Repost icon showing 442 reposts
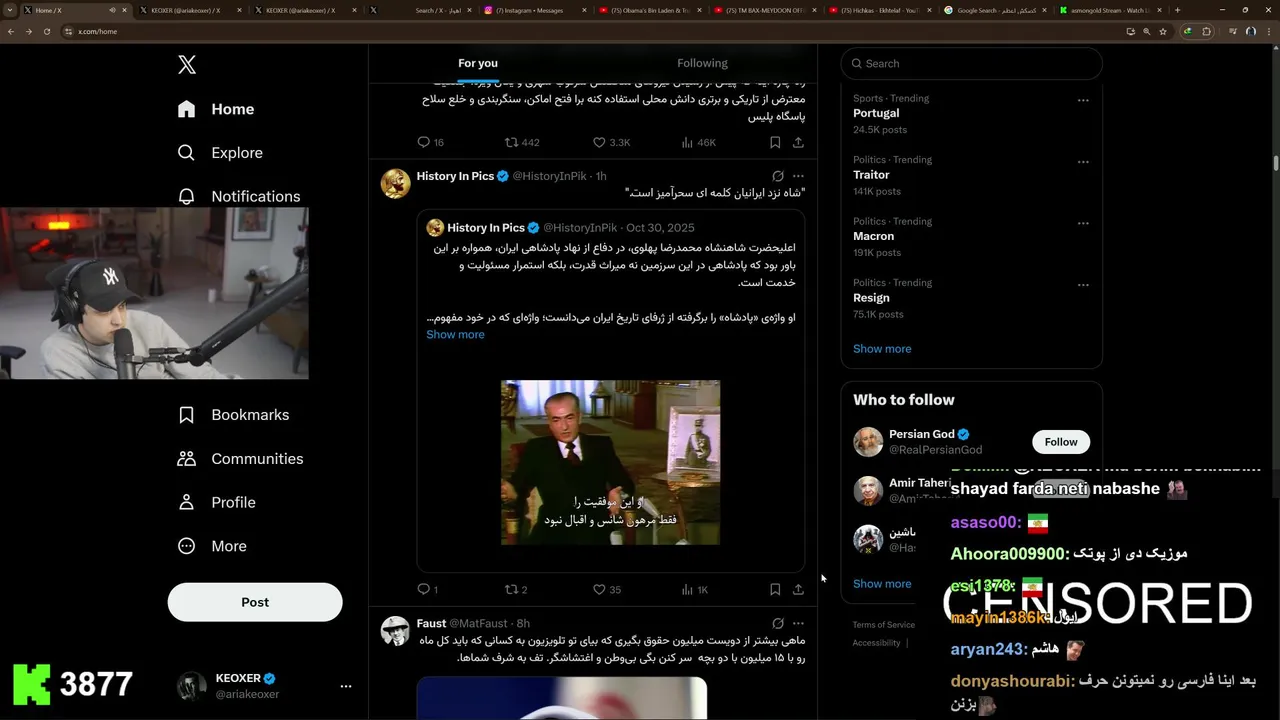Screen dimensions: 1280x720 (x=511, y=142)
